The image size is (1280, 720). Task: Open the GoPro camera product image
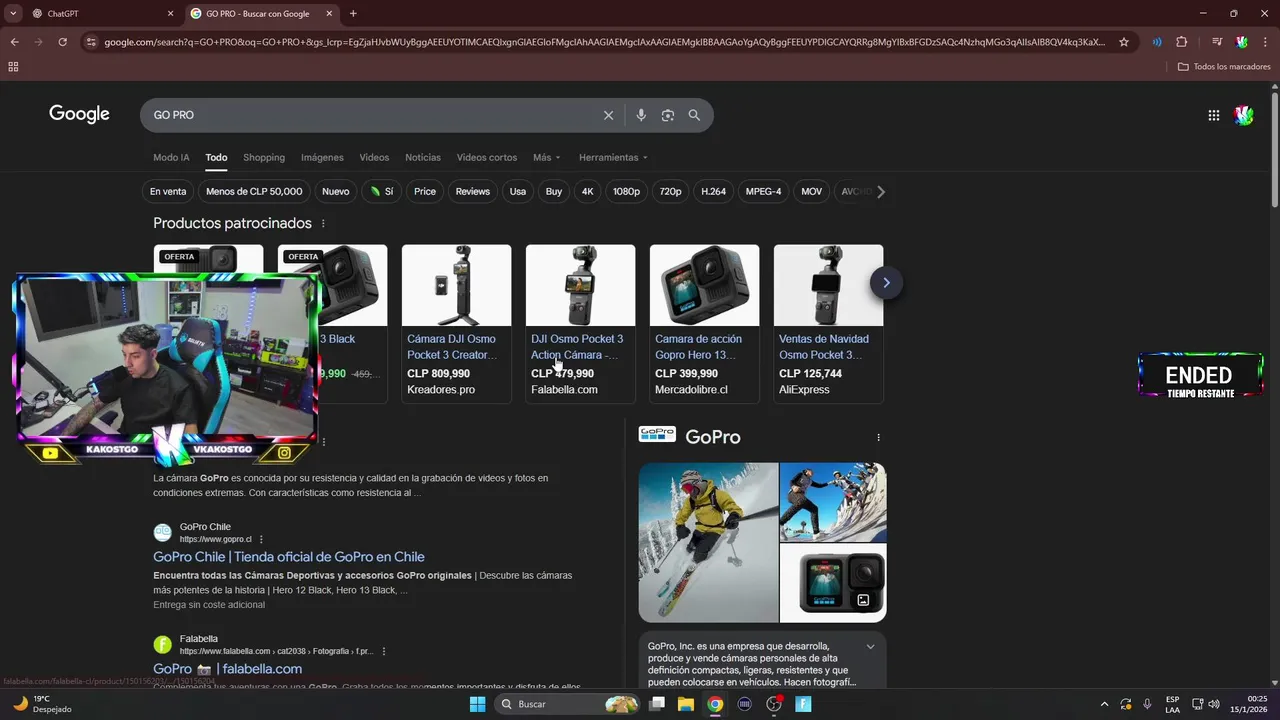coord(833,583)
